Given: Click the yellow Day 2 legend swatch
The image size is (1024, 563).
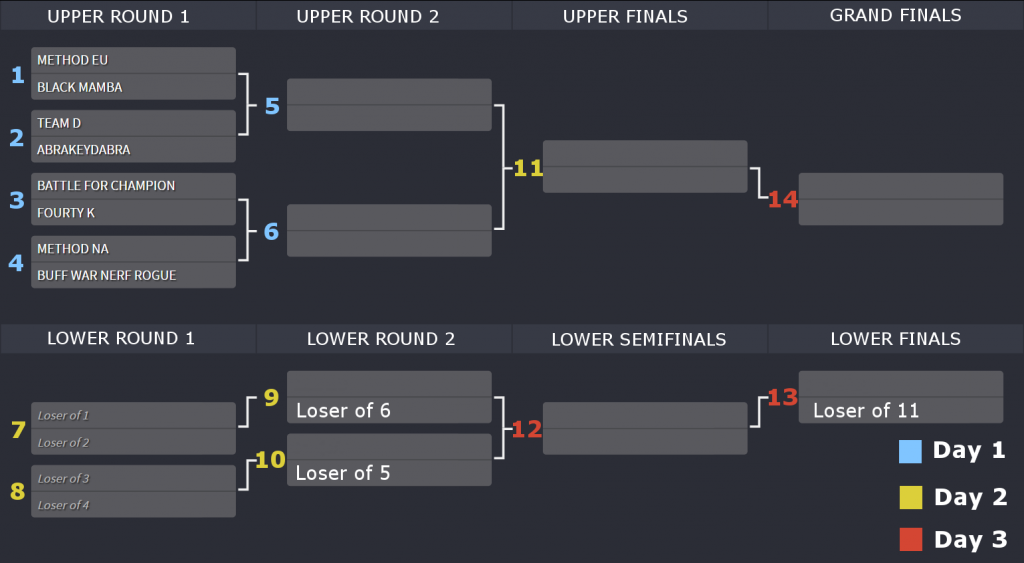Looking at the screenshot, I should point(910,498).
